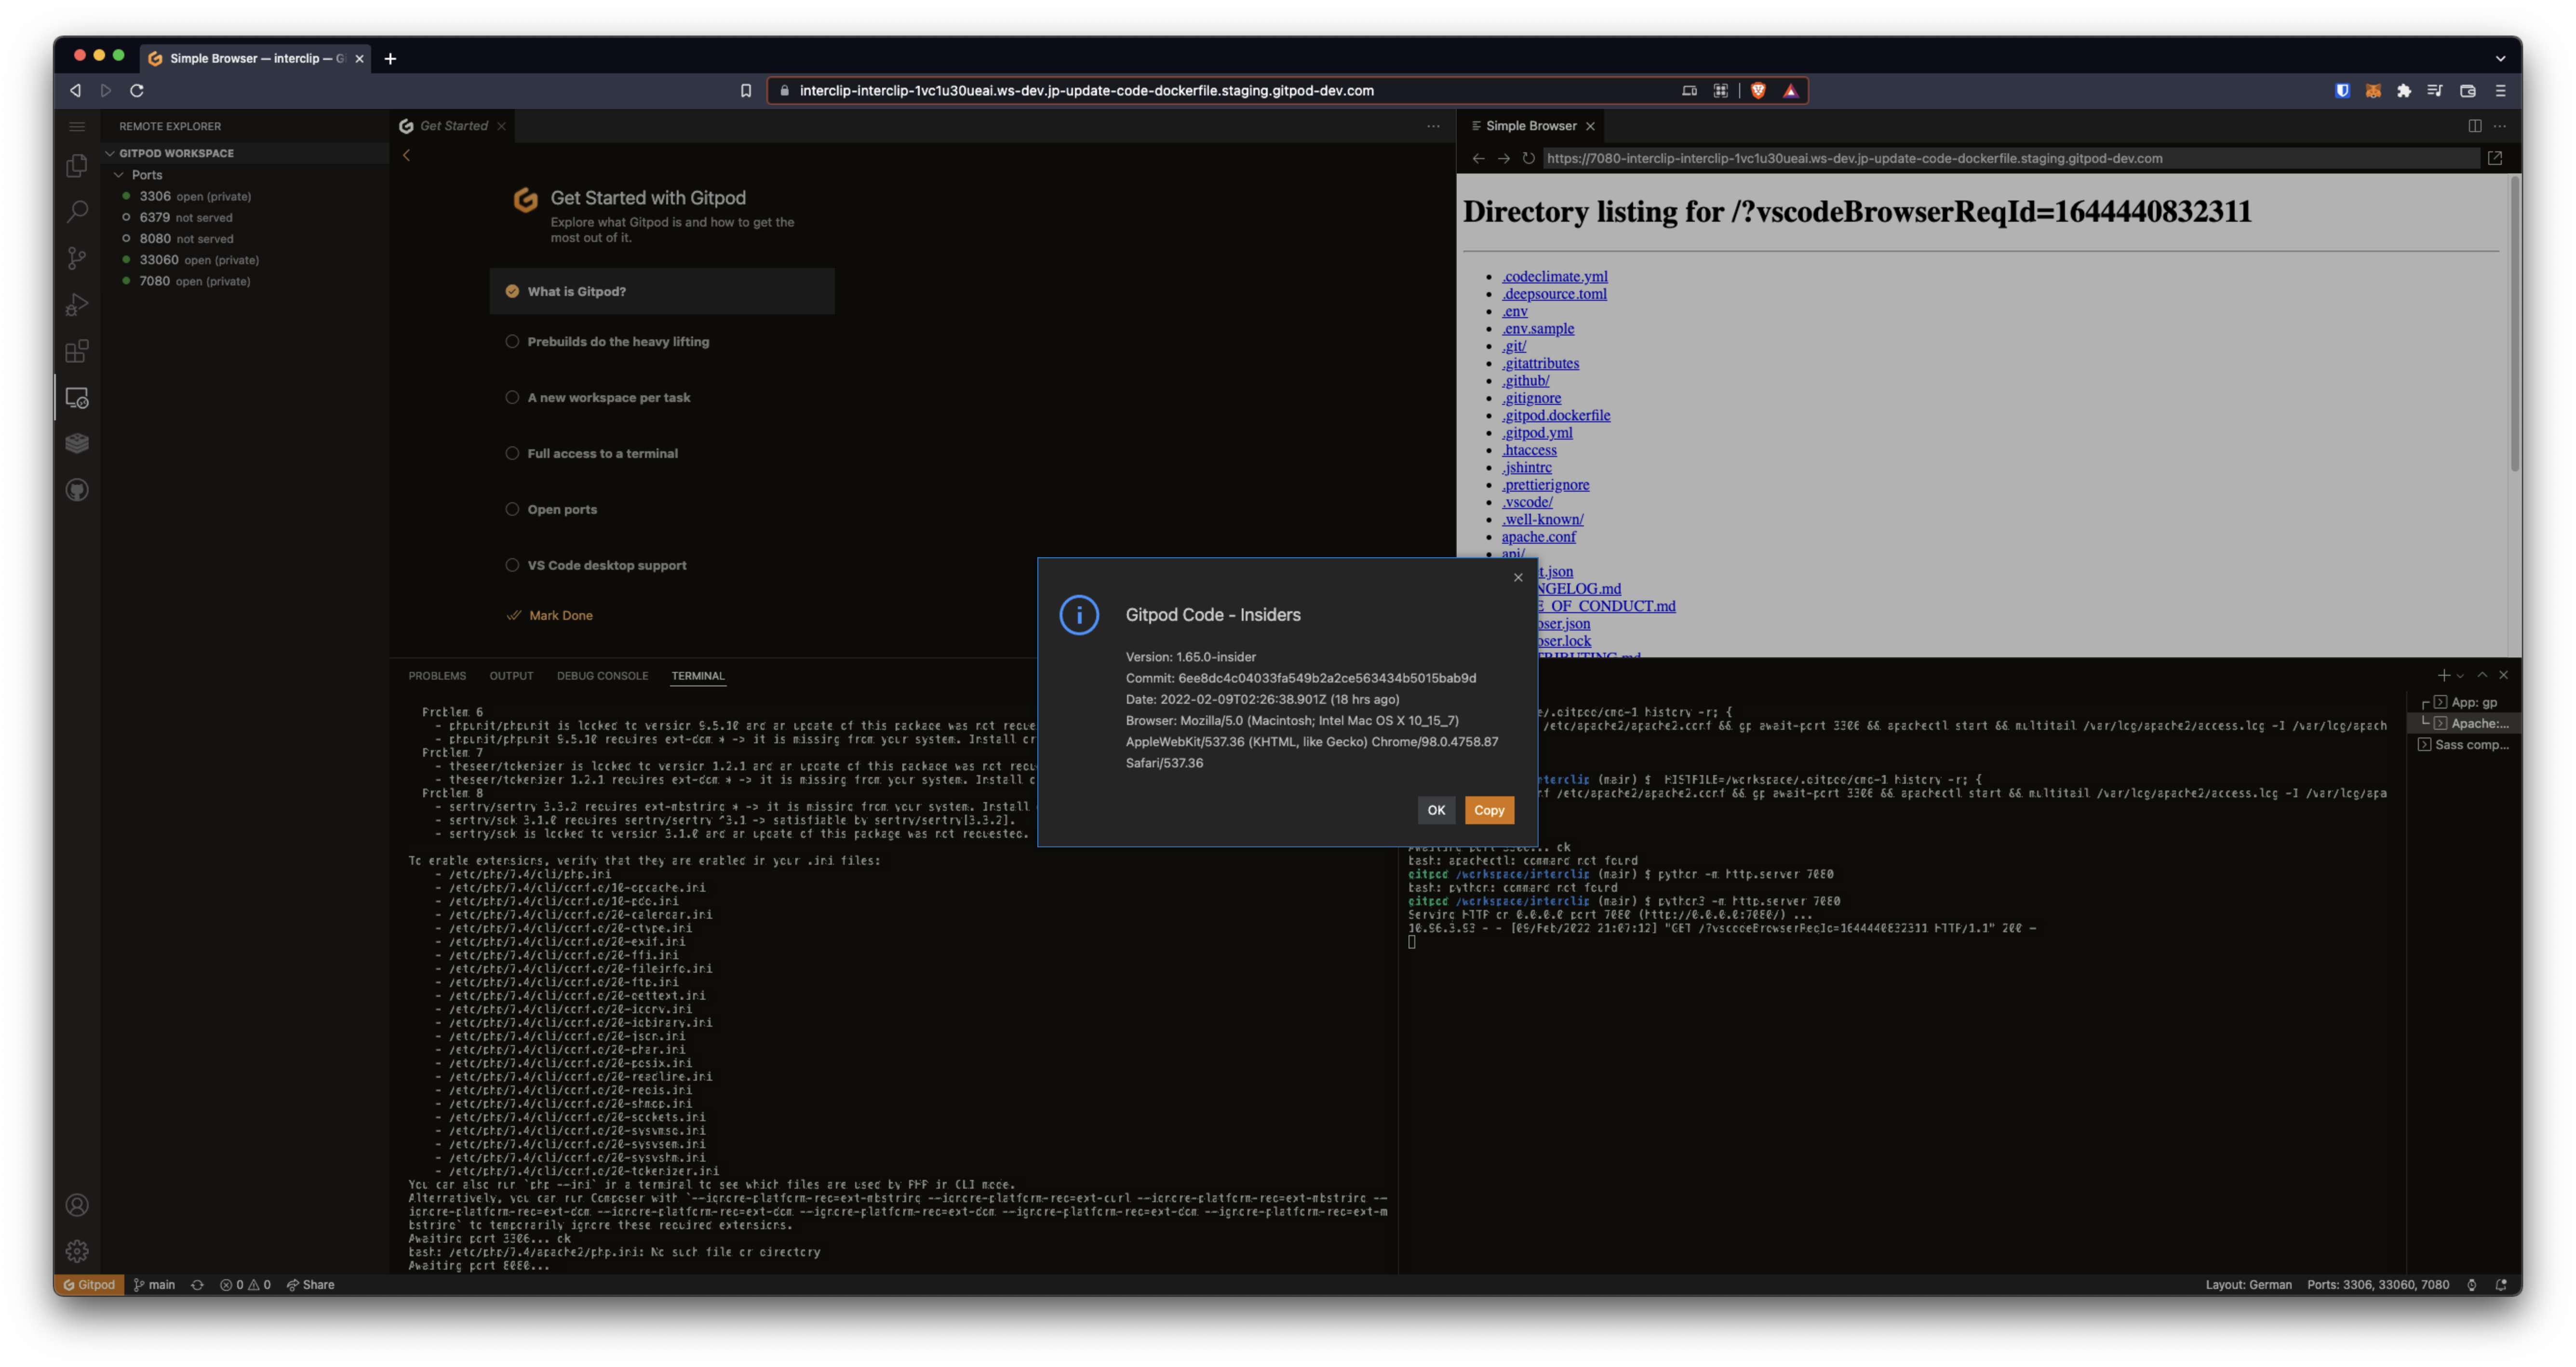This screenshot has width=2576, height=1367.
Task: Select port 8080 not served entry
Action: pos(245,238)
